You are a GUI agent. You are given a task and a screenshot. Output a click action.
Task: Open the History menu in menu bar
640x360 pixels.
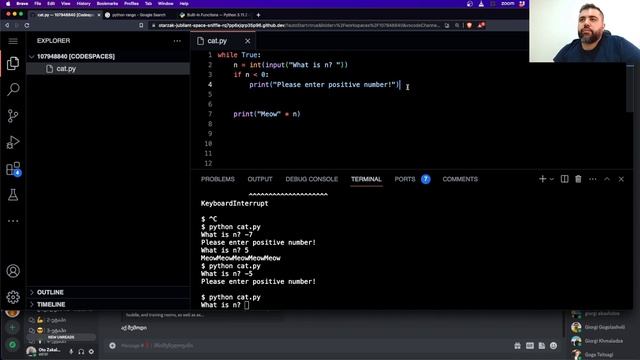83,4
